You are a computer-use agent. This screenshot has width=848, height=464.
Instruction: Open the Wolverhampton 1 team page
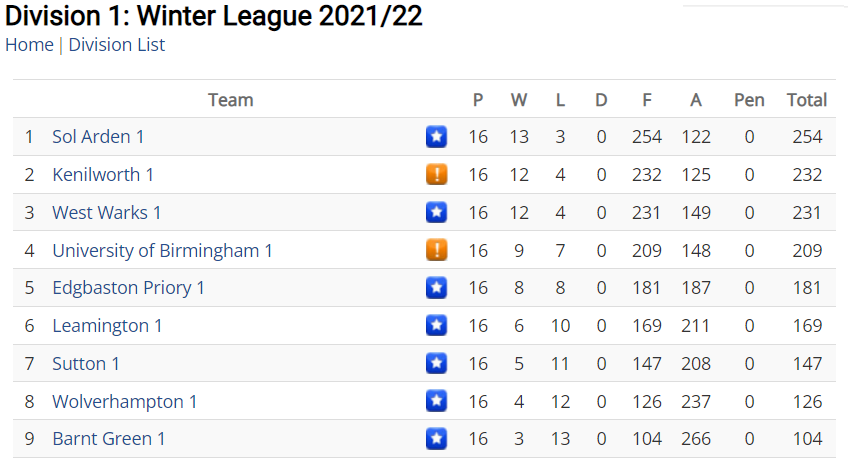[x=124, y=401]
